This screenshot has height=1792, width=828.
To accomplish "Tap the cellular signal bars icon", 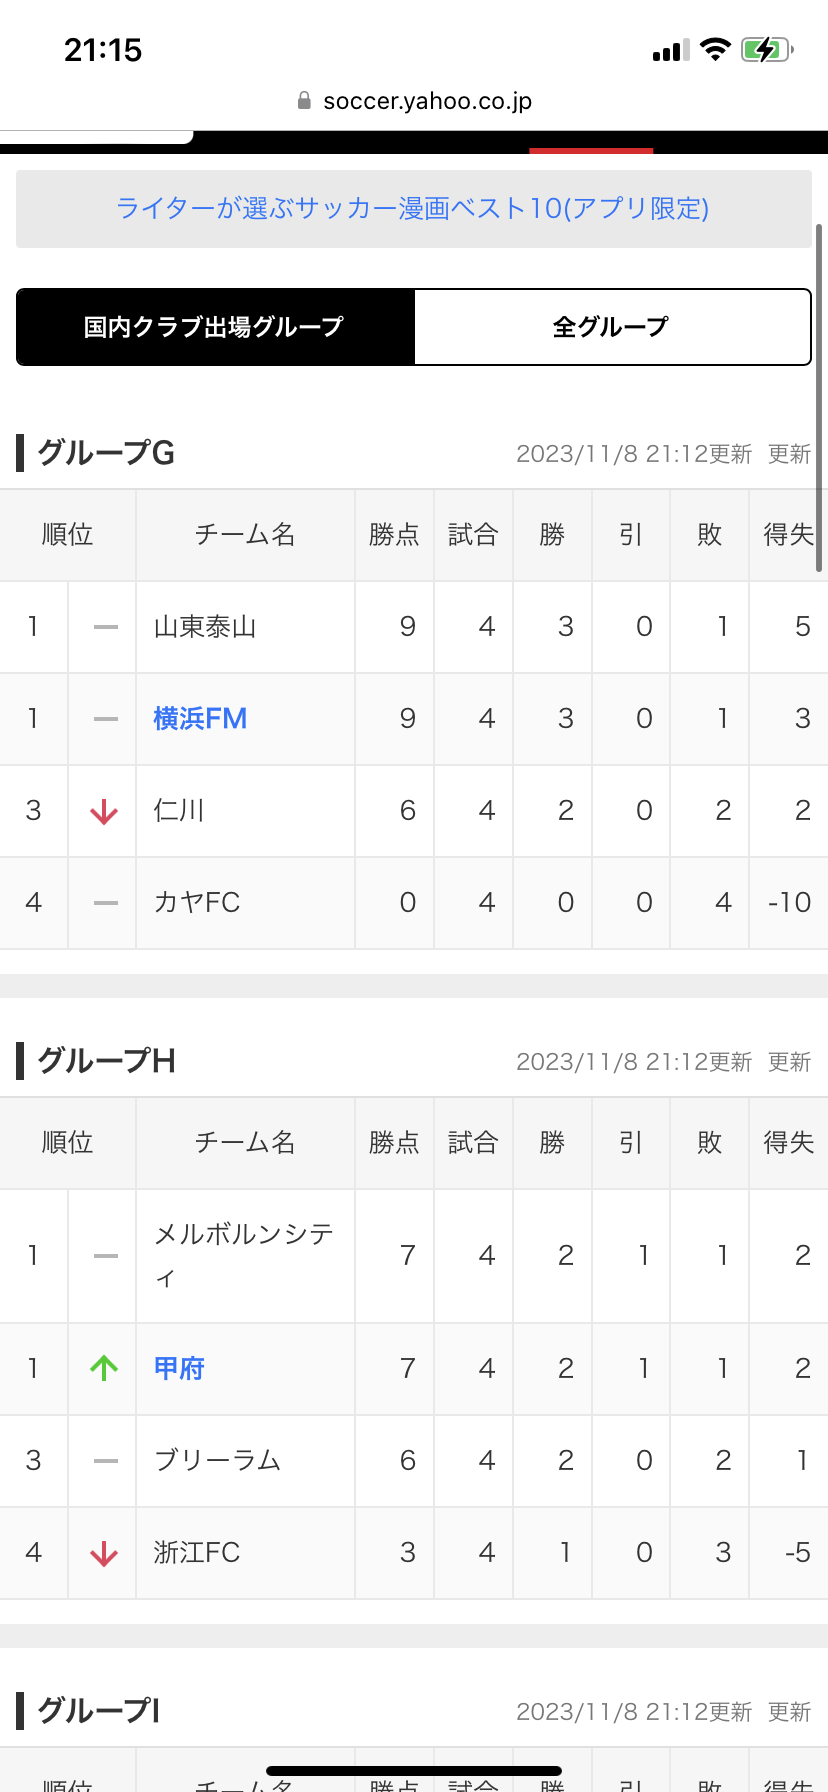I will (x=670, y=51).
